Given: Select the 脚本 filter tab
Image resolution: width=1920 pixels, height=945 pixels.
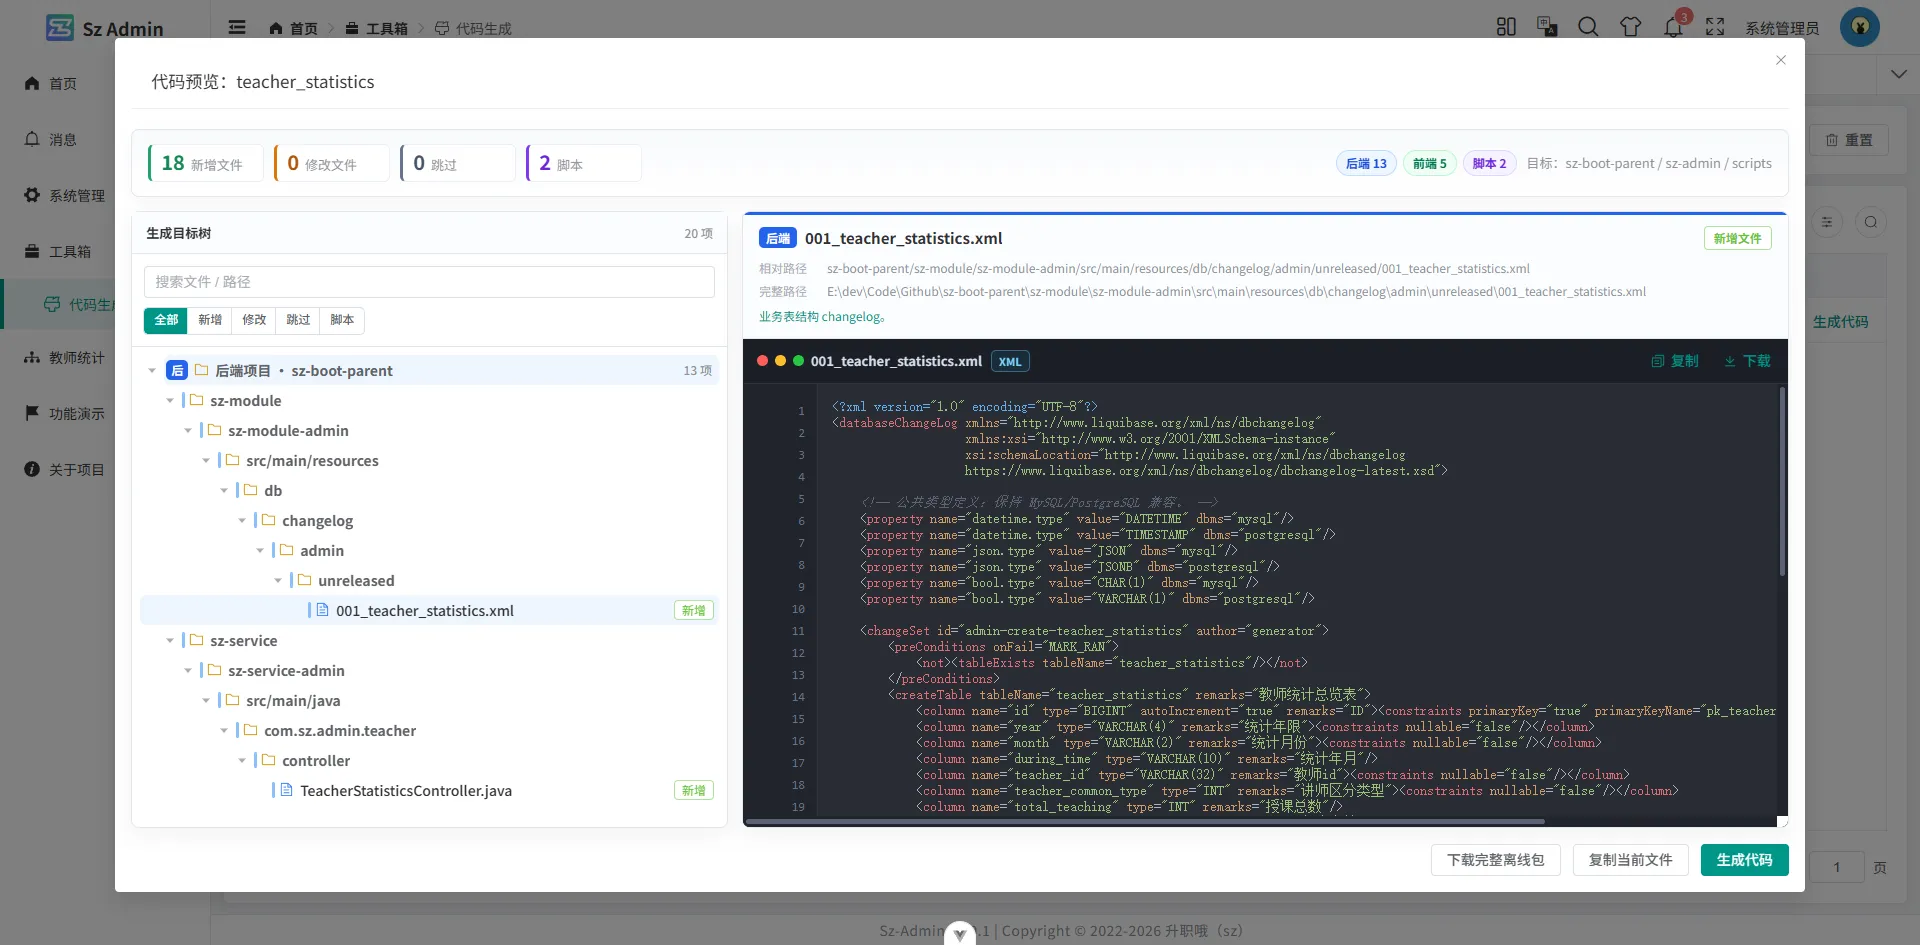Looking at the screenshot, I should pos(342,320).
